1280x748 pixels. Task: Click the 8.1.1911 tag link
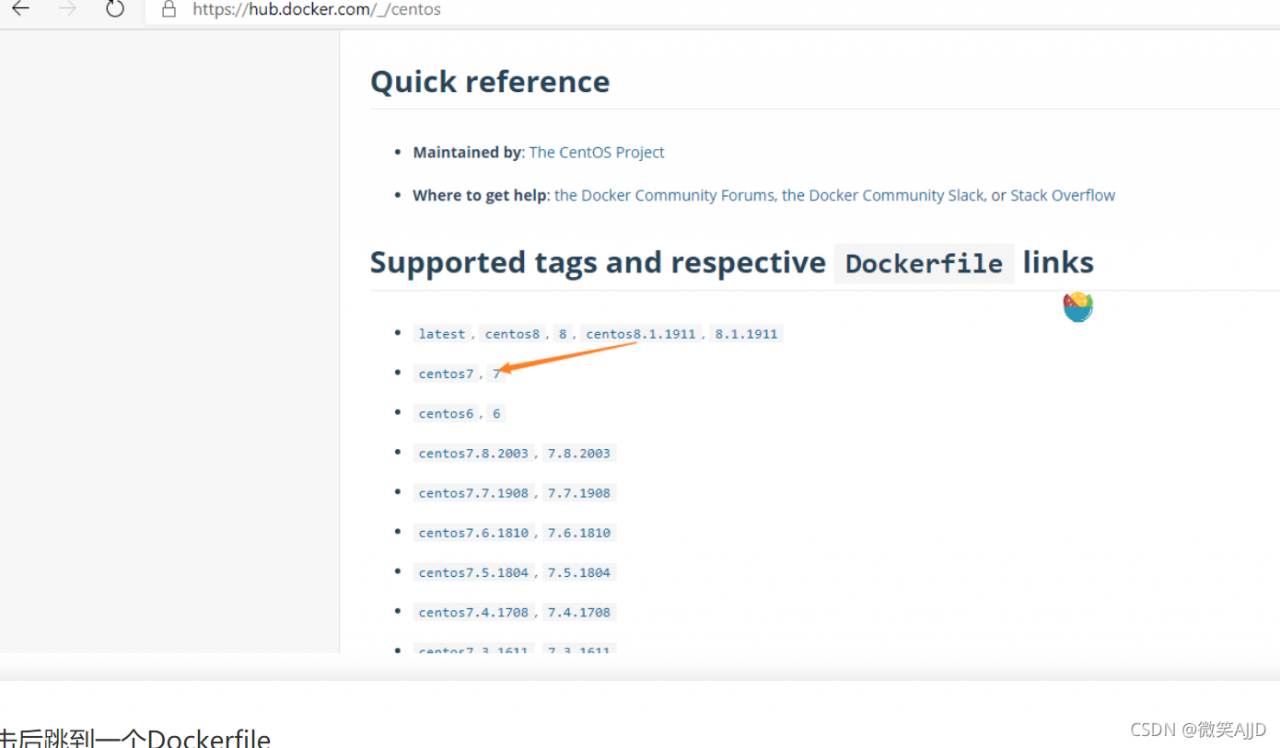point(746,334)
